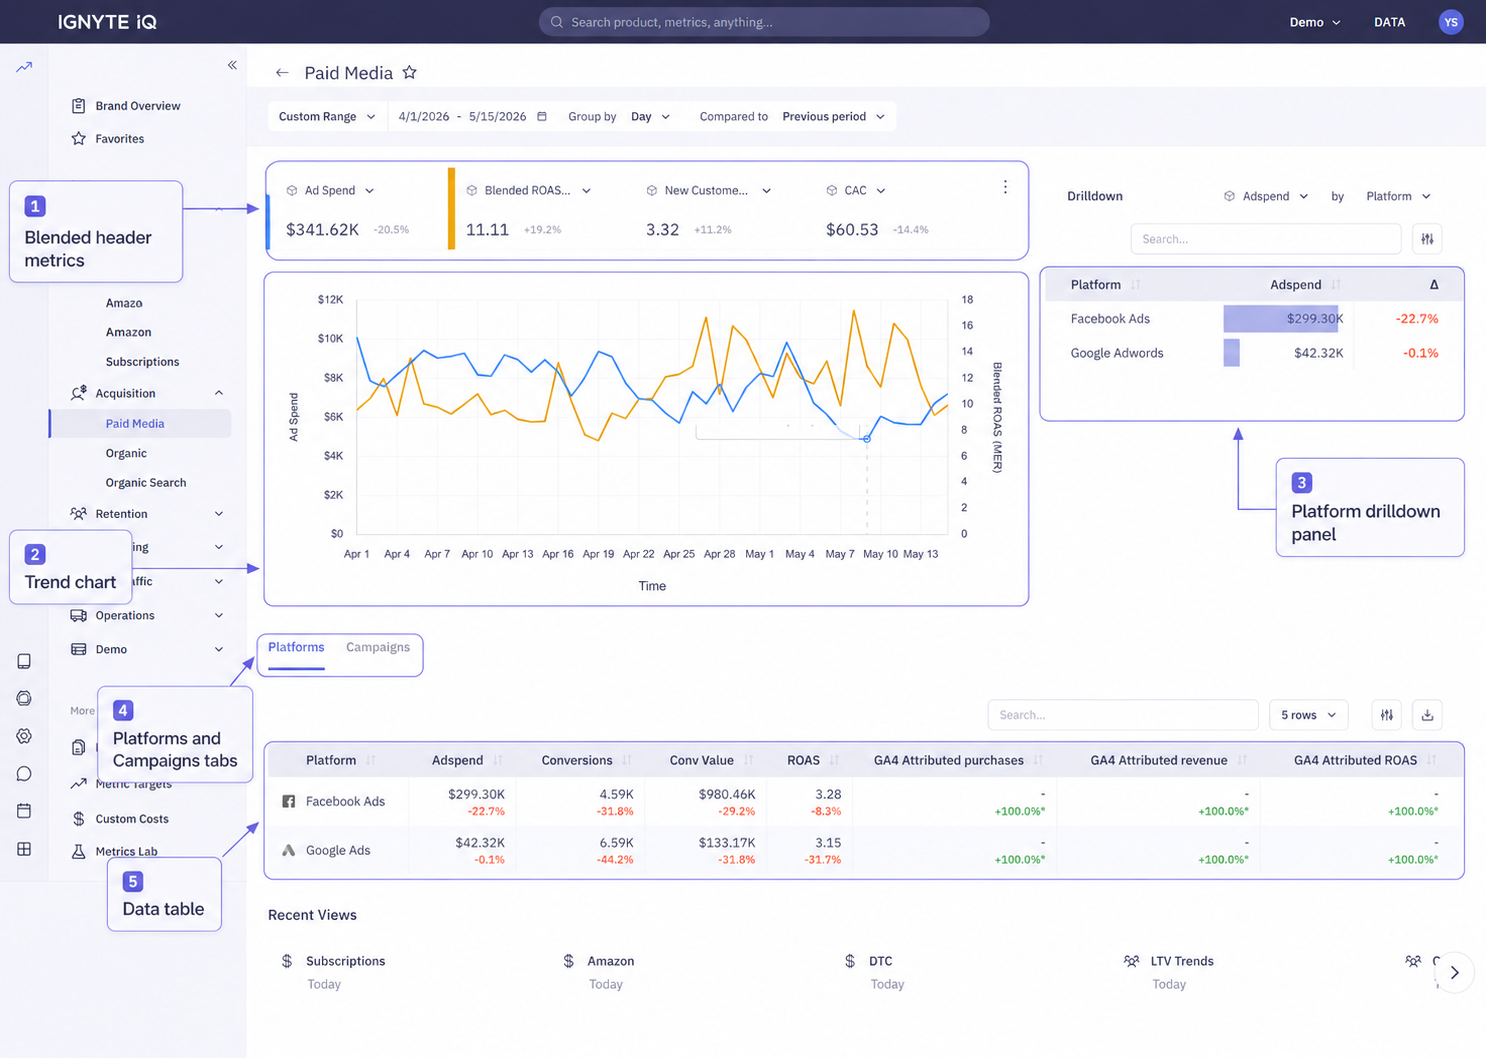Open the 5 rows dropdown
This screenshot has width=1486, height=1058.
tap(1308, 715)
